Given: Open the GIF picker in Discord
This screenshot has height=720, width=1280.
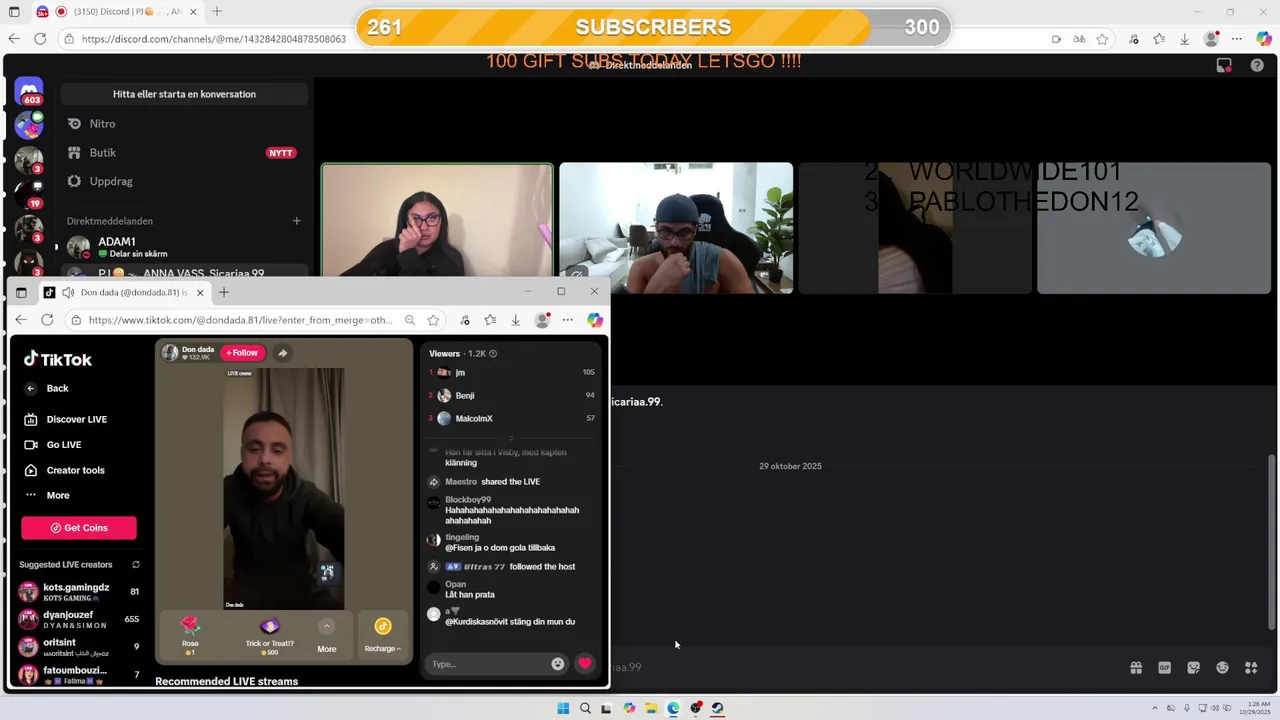Looking at the screenshot, I should 1165,668.
